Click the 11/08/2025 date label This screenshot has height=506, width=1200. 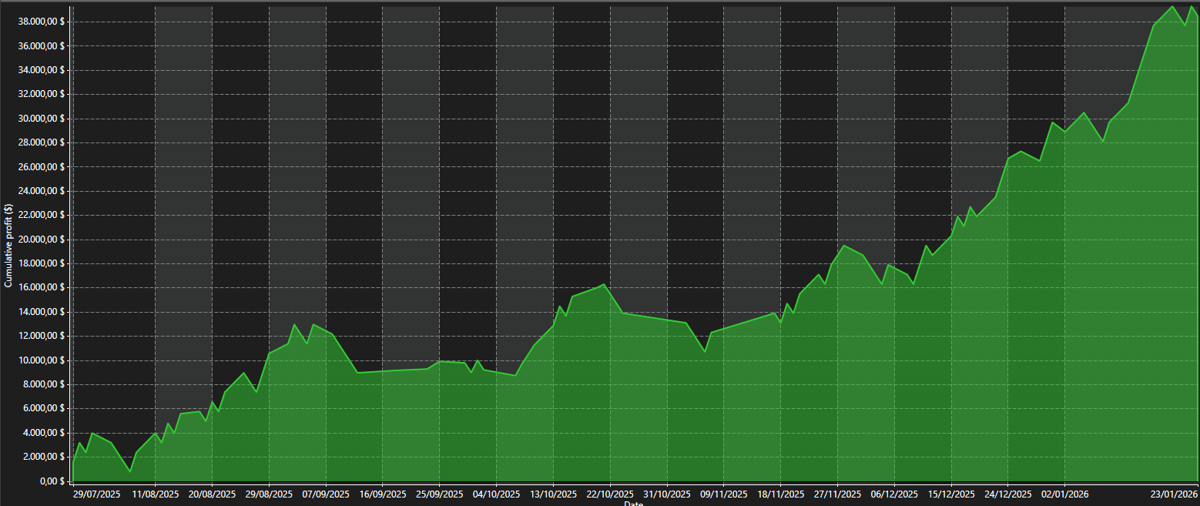155,493
